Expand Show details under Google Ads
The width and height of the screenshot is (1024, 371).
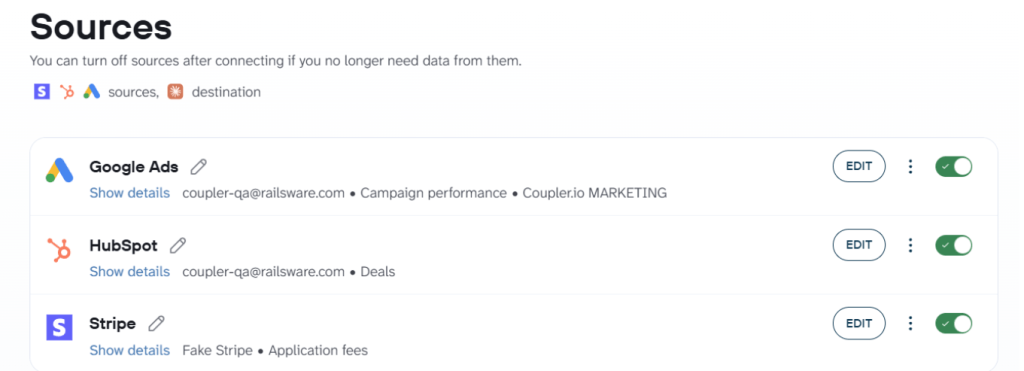pyautogui.click(x=129, y=193)
